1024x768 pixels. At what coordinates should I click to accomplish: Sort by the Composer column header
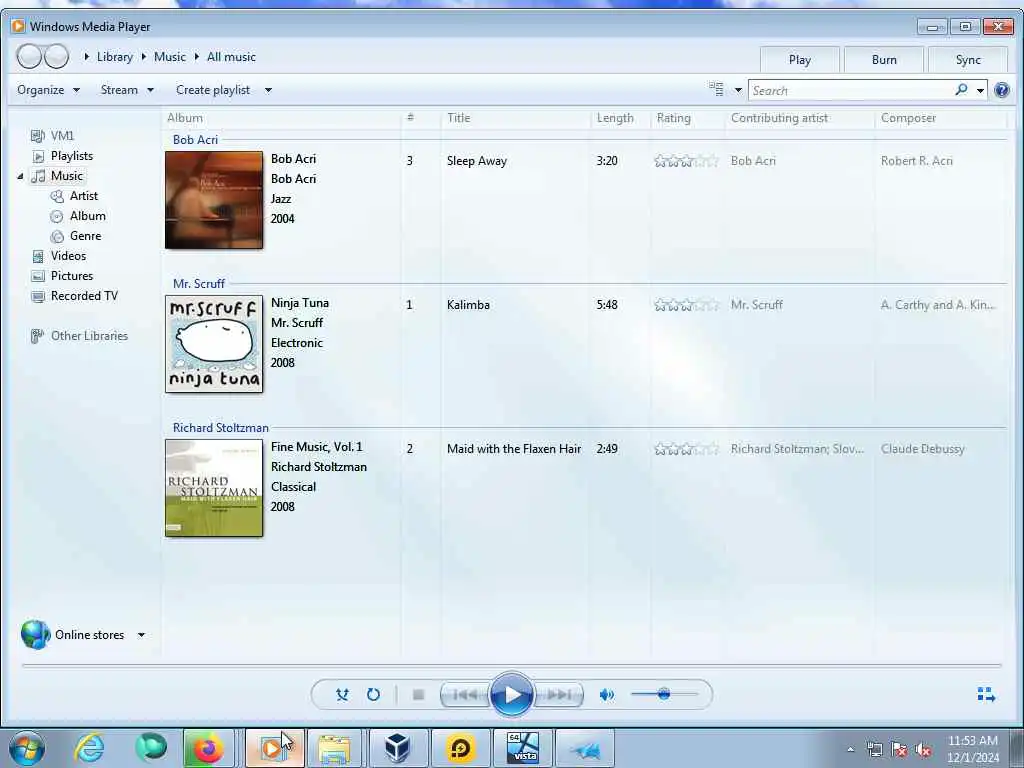point(940,118)
